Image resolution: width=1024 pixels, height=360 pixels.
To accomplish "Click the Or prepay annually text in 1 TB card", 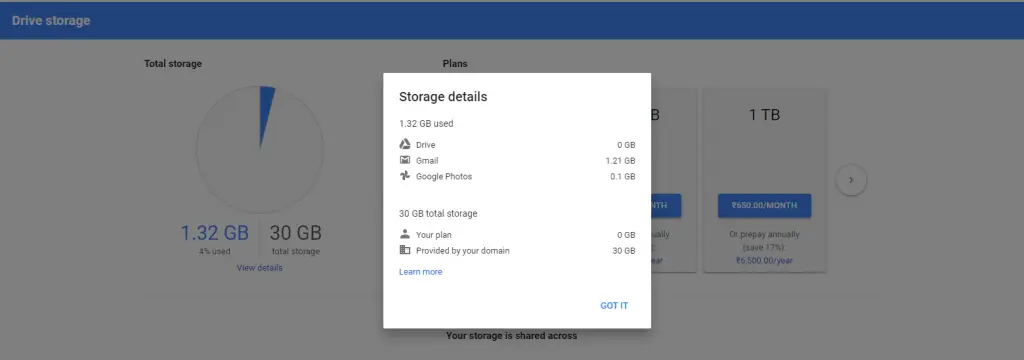I will coord(764,234).
